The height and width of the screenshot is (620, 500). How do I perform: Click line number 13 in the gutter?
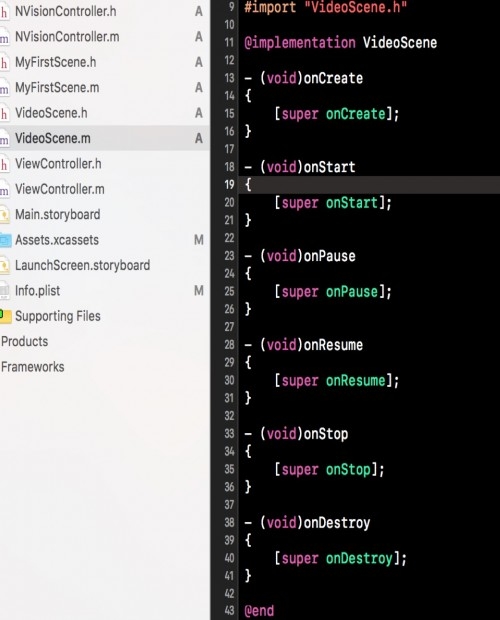(x=229, y=78)
